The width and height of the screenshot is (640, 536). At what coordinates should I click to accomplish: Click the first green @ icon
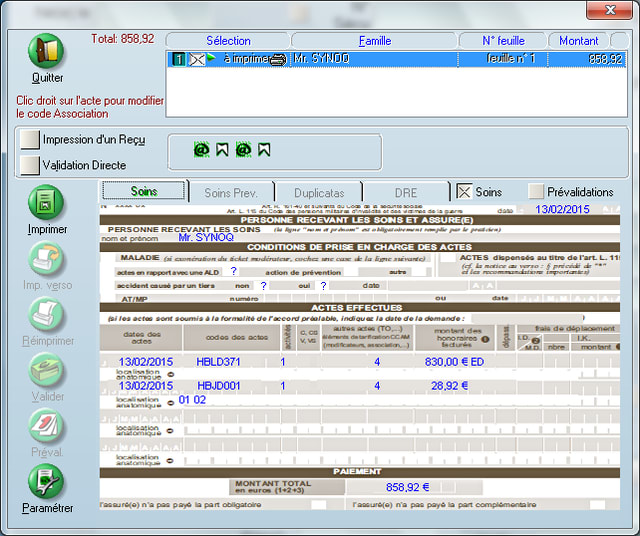click(x=201, y=150)
